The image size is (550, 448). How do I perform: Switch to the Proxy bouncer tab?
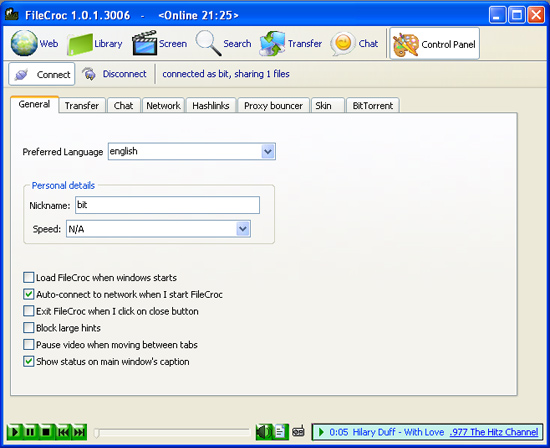[x=273, y=106]
